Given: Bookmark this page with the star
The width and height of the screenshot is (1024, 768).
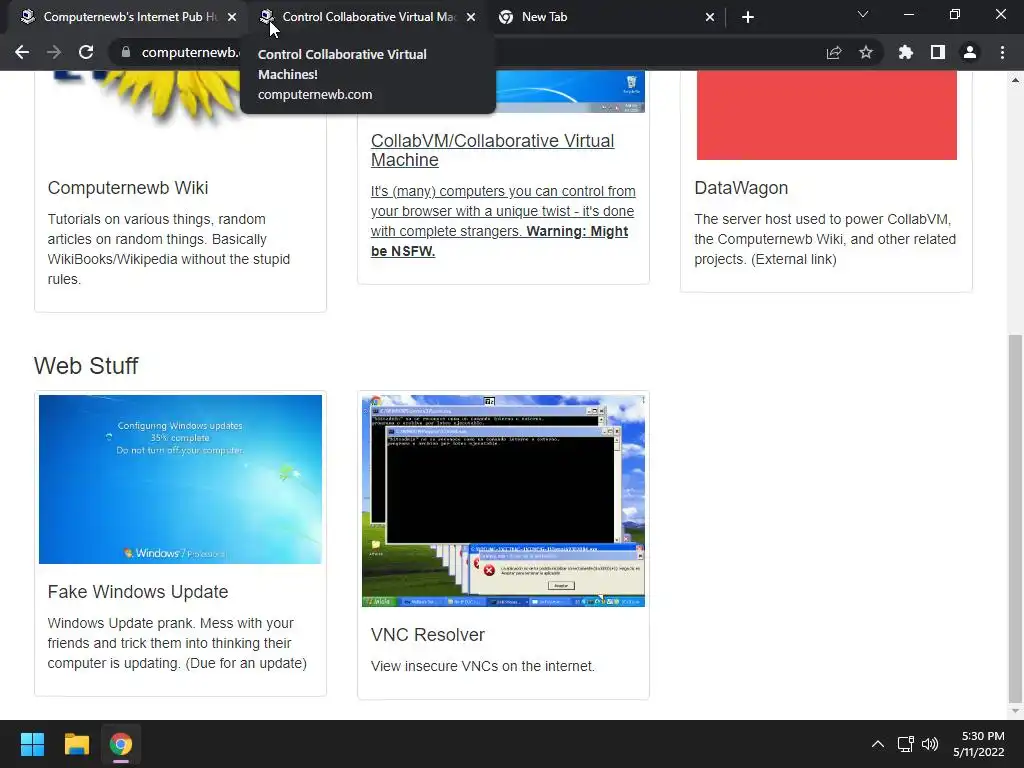Looking at the screenshot, I should [x=866, y=52].
